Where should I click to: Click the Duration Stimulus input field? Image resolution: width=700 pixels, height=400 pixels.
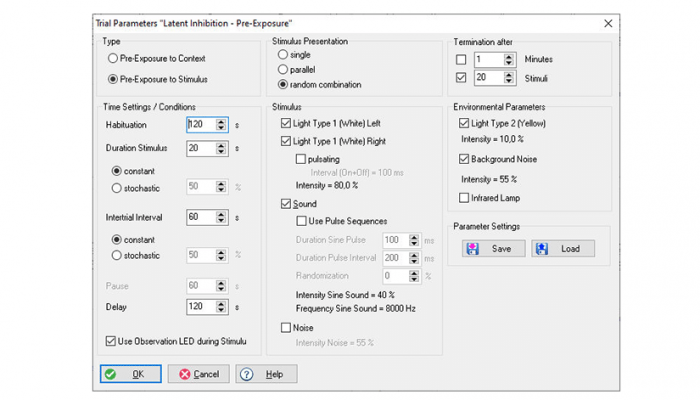[200, 148]
